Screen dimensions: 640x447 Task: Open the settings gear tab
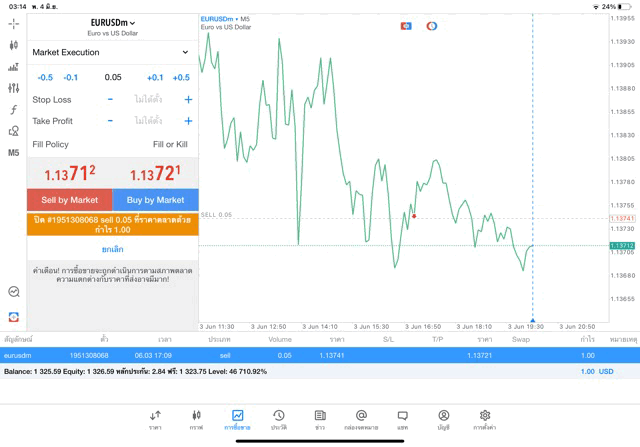485,419
